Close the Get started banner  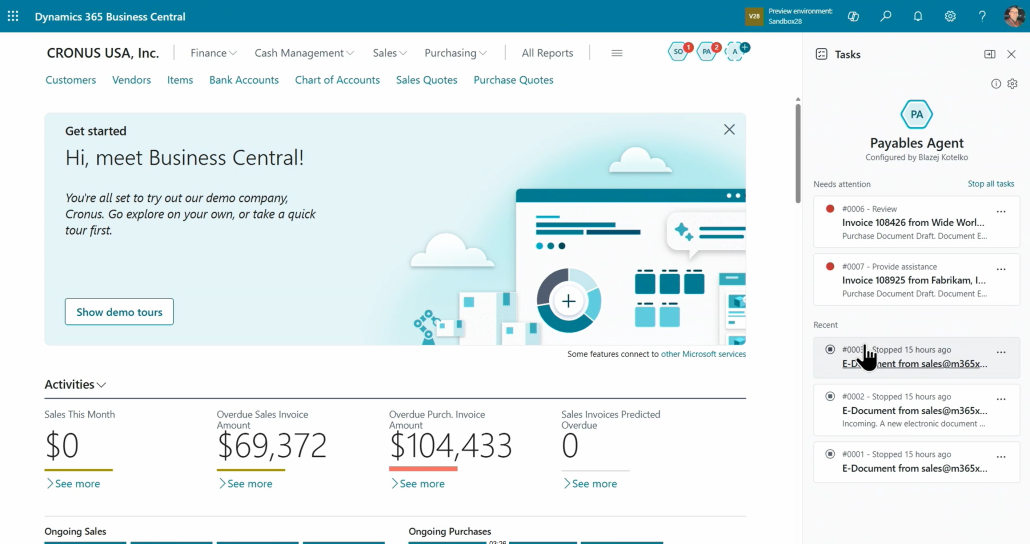[x=729, y=129]
